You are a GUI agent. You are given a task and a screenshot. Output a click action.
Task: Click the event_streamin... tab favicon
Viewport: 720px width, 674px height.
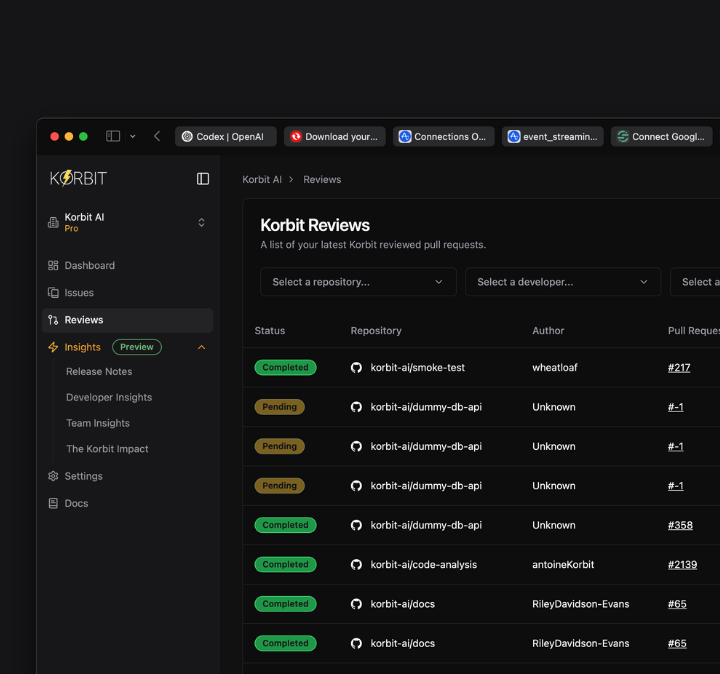point(514,136)
